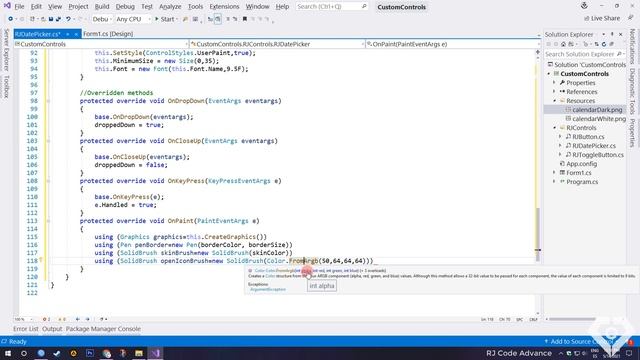Open the Server Explorer side tab
The height and width of the screenshot is (360, 640).
click(6, 50)
